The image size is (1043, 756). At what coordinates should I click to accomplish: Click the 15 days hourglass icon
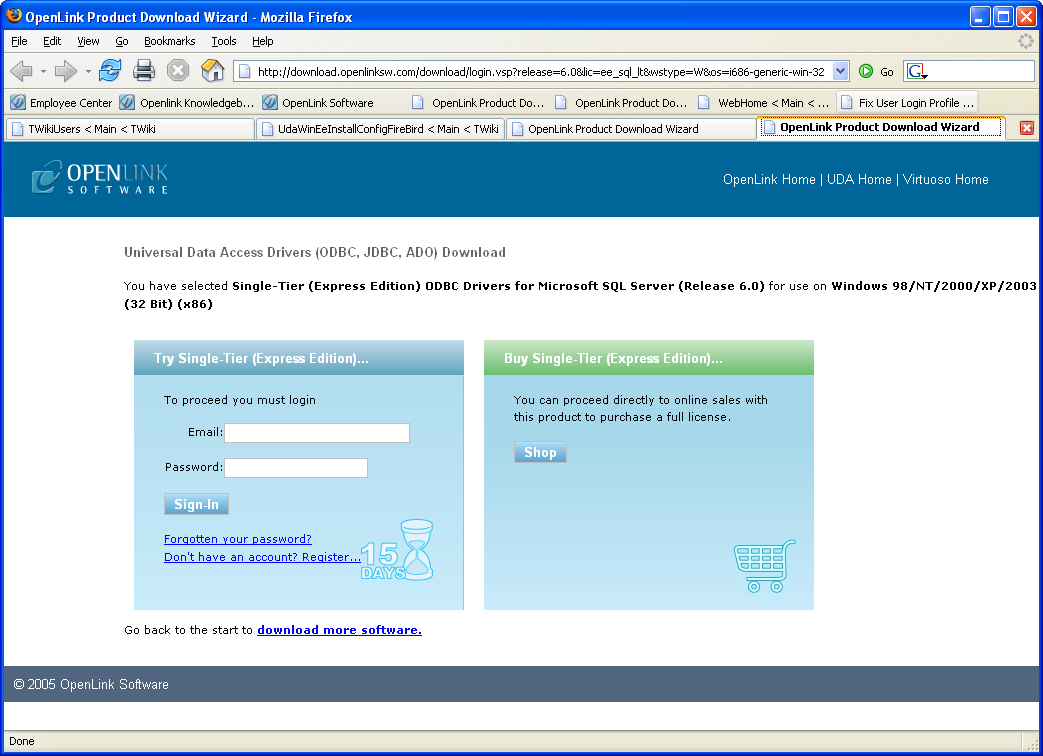click(x=398, y=551)
